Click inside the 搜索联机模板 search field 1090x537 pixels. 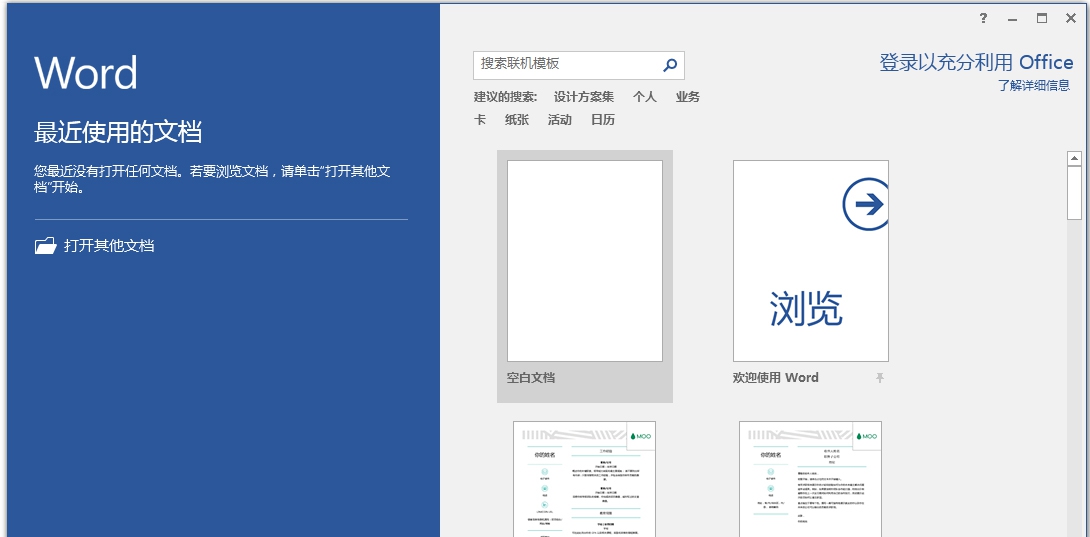[x=565, y=65]
